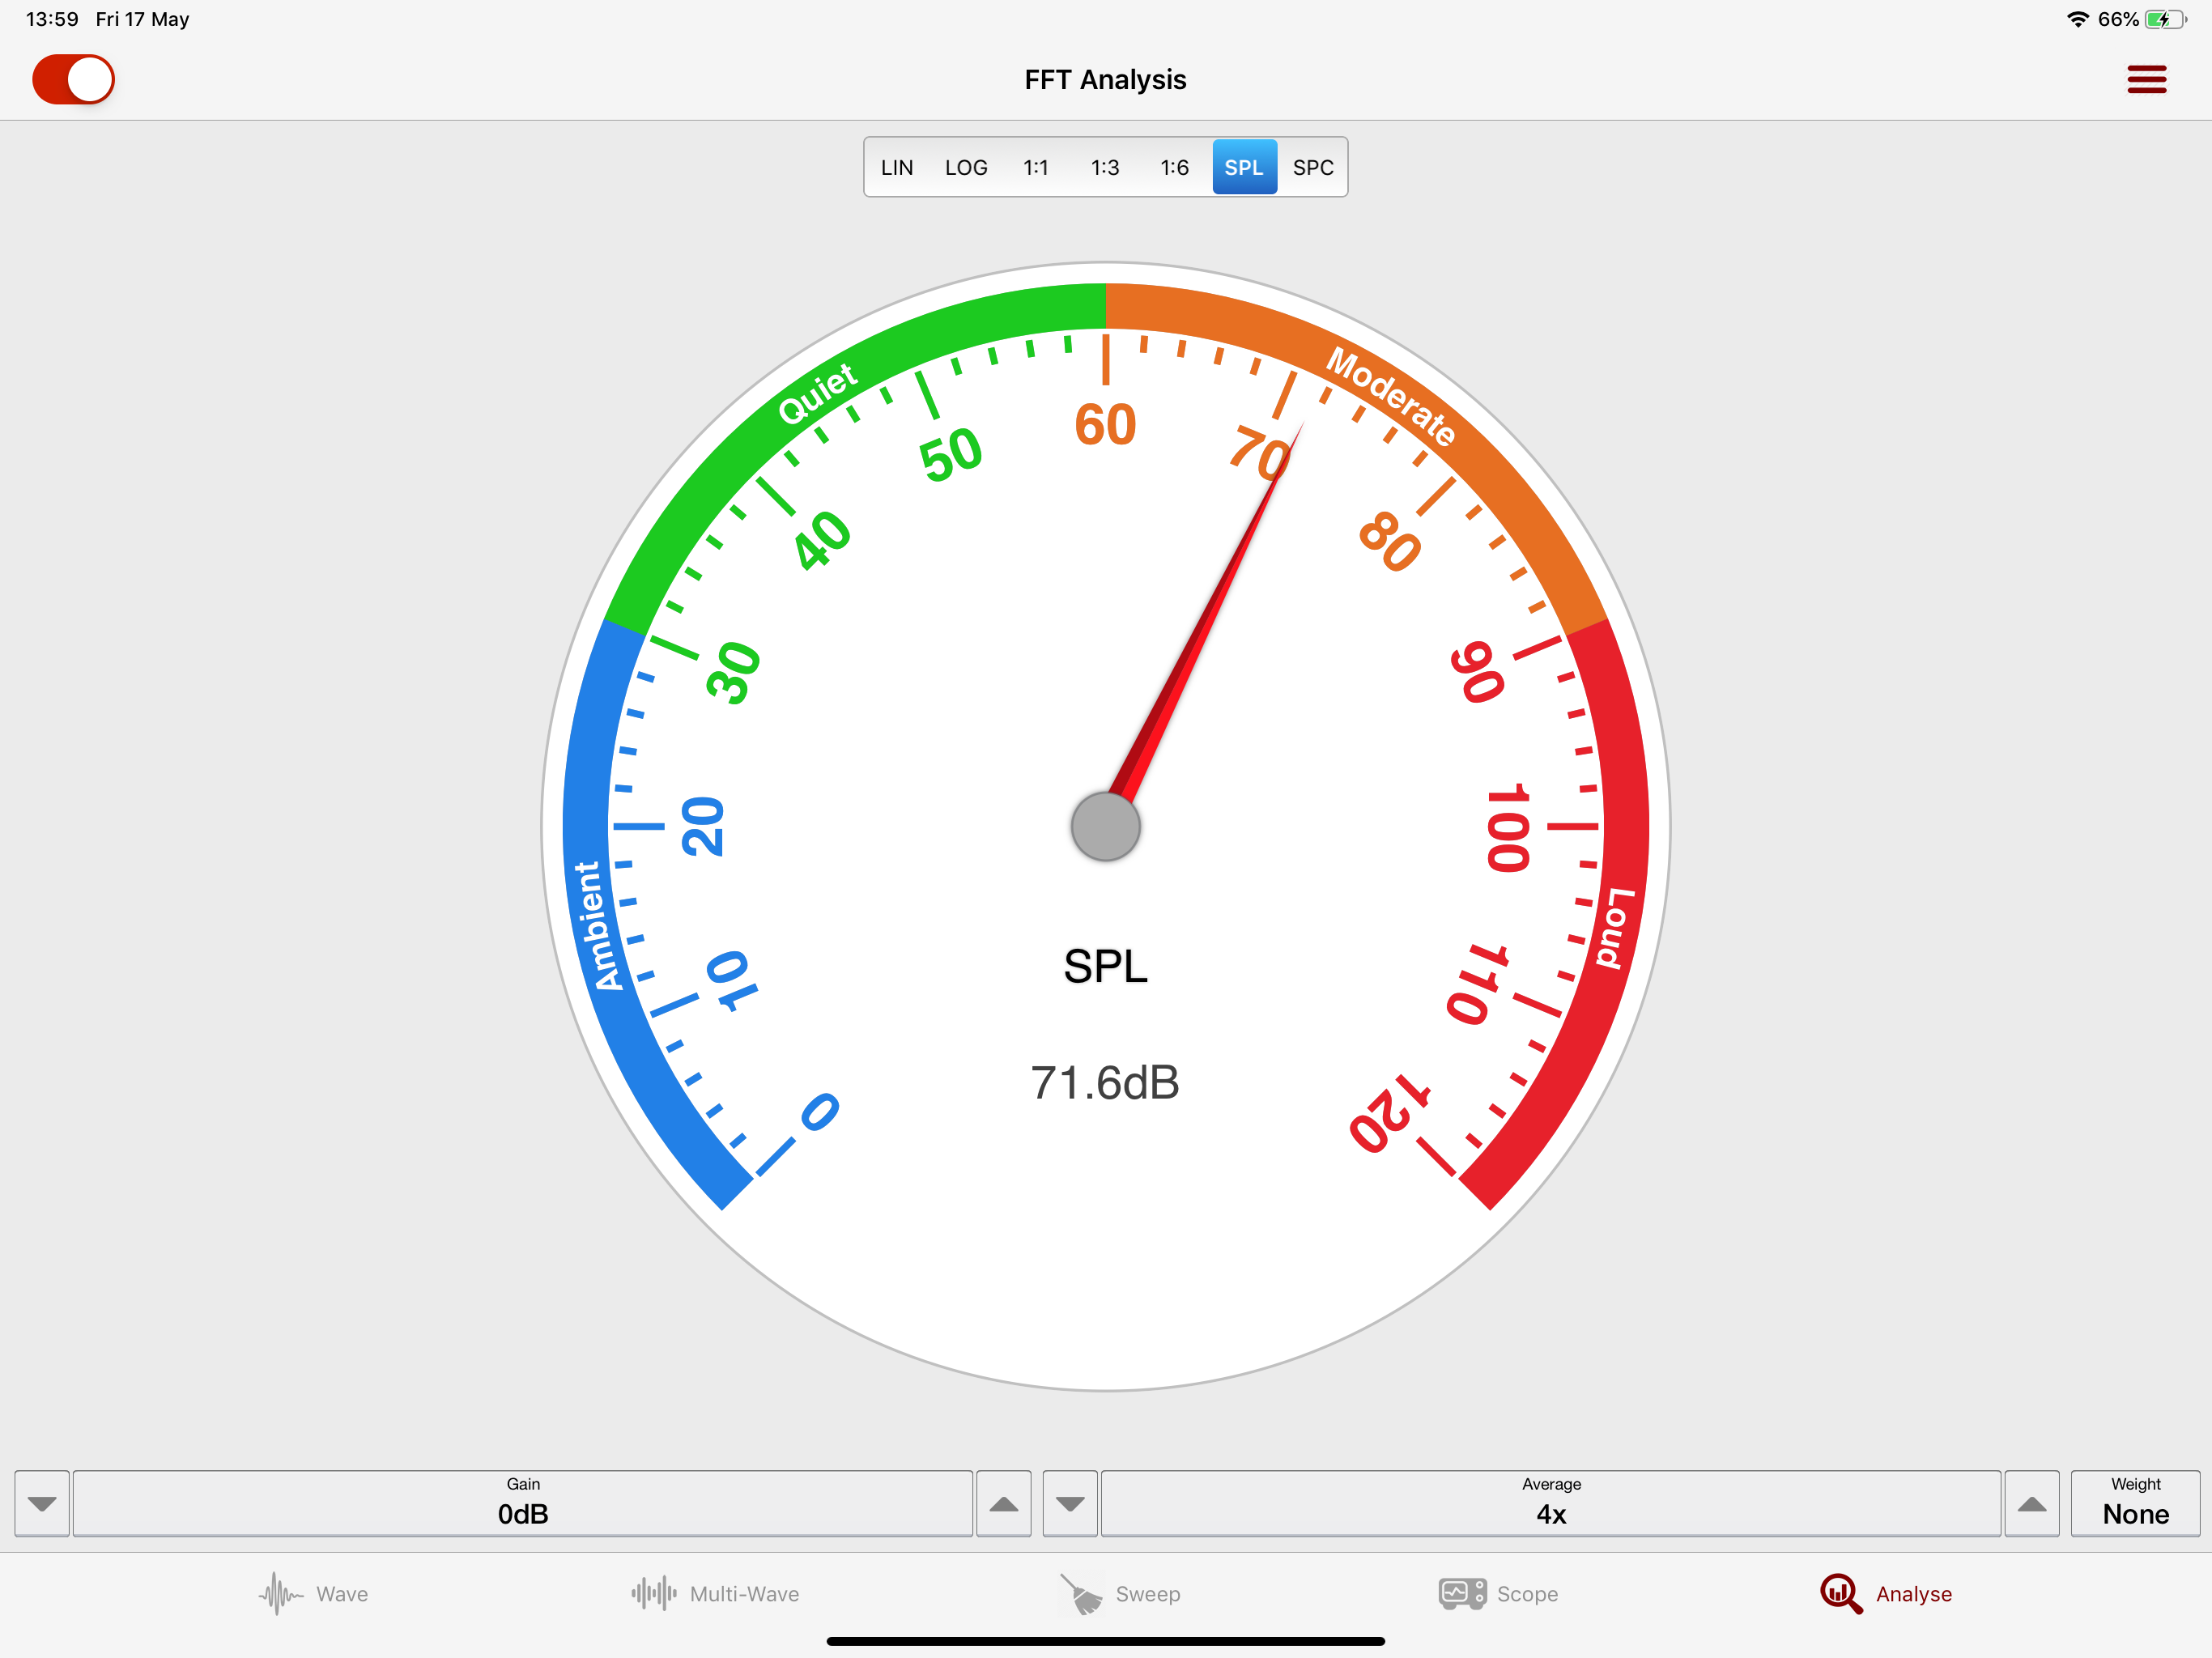The width and height of the screenshot is (2212, 1658).
Task: Decrease Gain with the down arrow
Action: [x=42, y=1503]
